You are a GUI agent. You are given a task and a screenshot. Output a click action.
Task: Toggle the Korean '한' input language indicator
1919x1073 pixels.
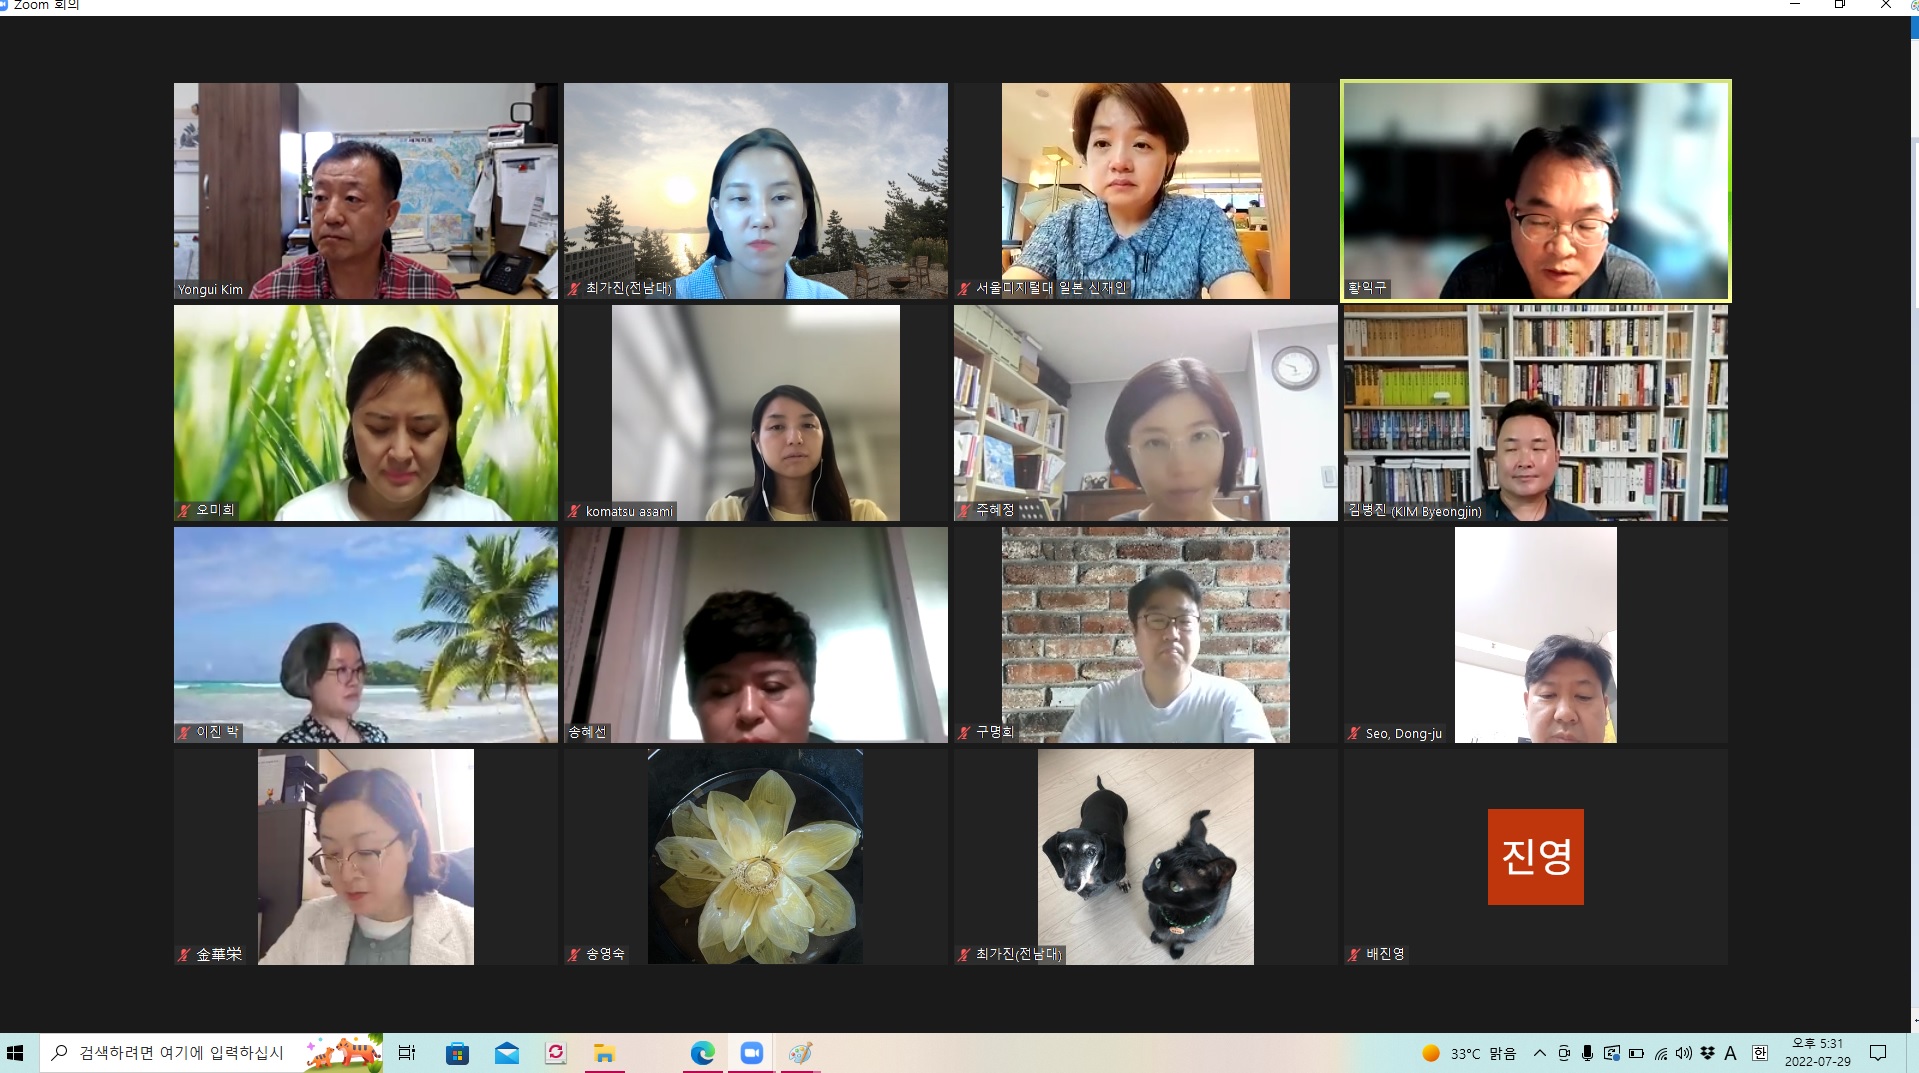(1760, 1053)
